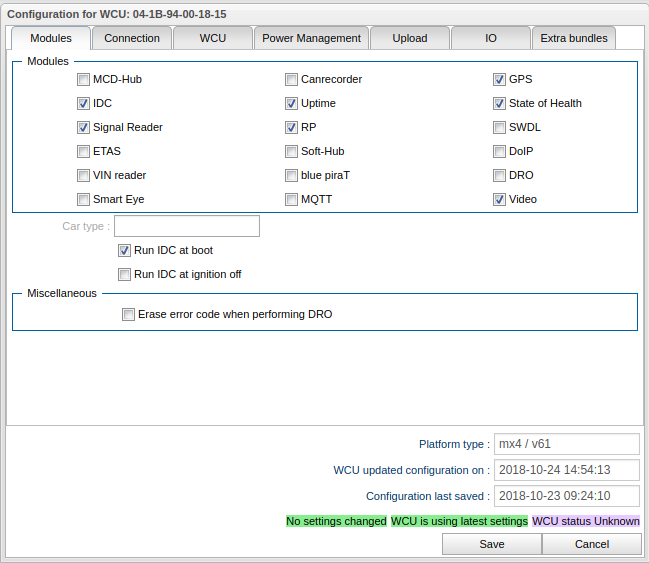The height and width of the screenshot is (563, 649).
Task: Uncheck the IDC module checkbox
Action: (x=84, y=104)
